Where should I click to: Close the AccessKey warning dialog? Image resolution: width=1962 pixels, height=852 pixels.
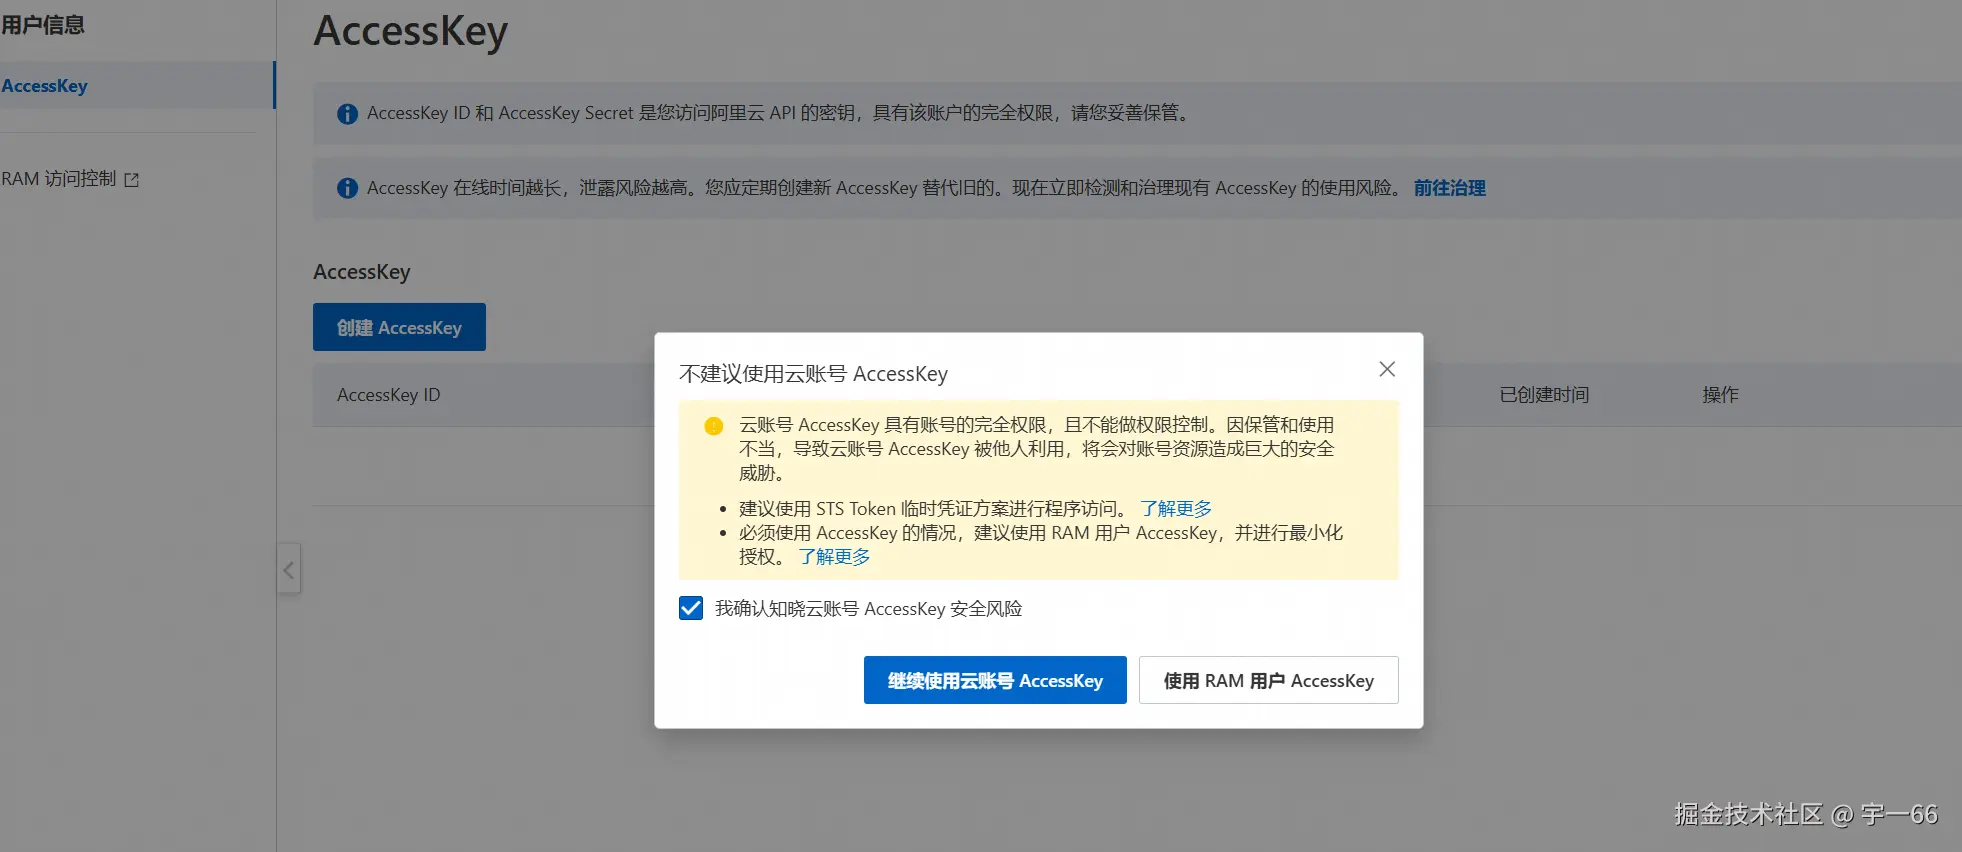[1386, 369]
